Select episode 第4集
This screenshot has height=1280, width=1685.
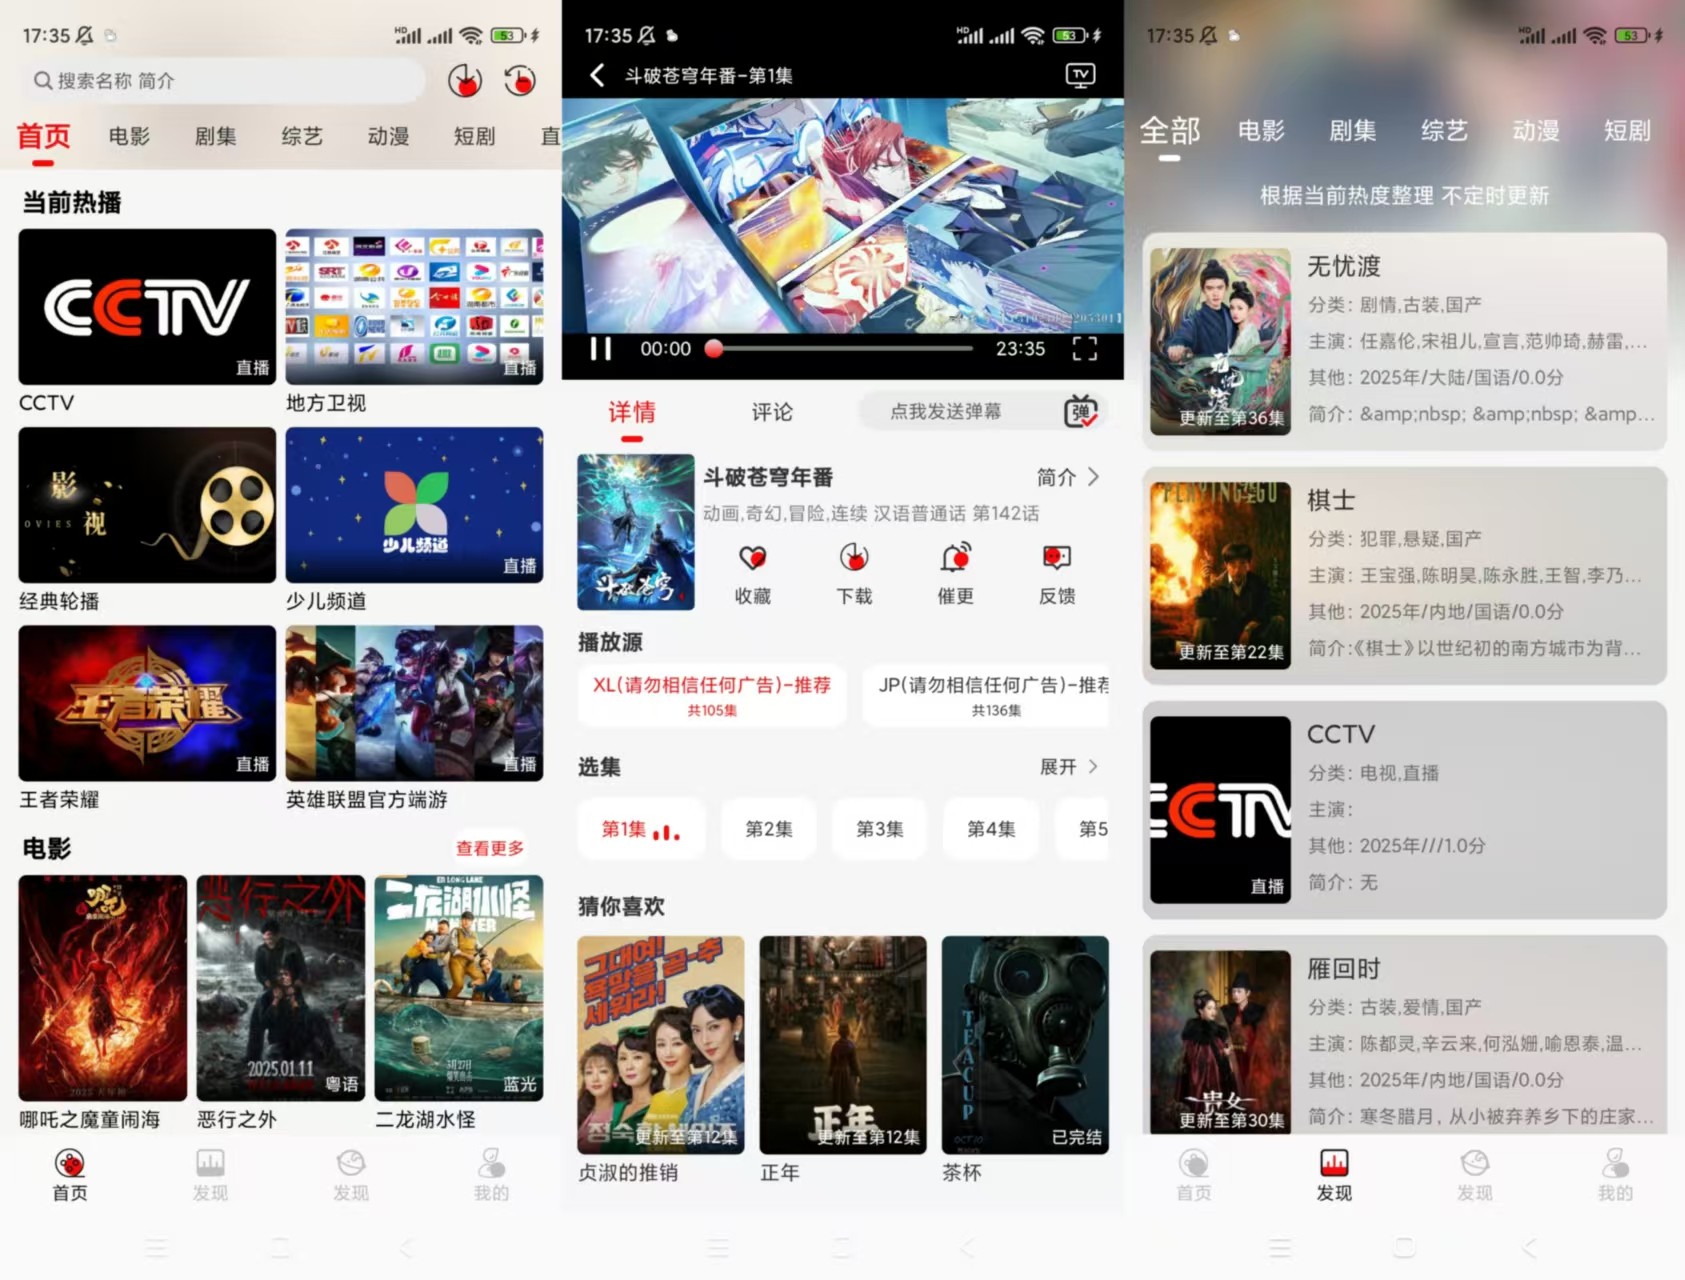[x=991, y=829]
